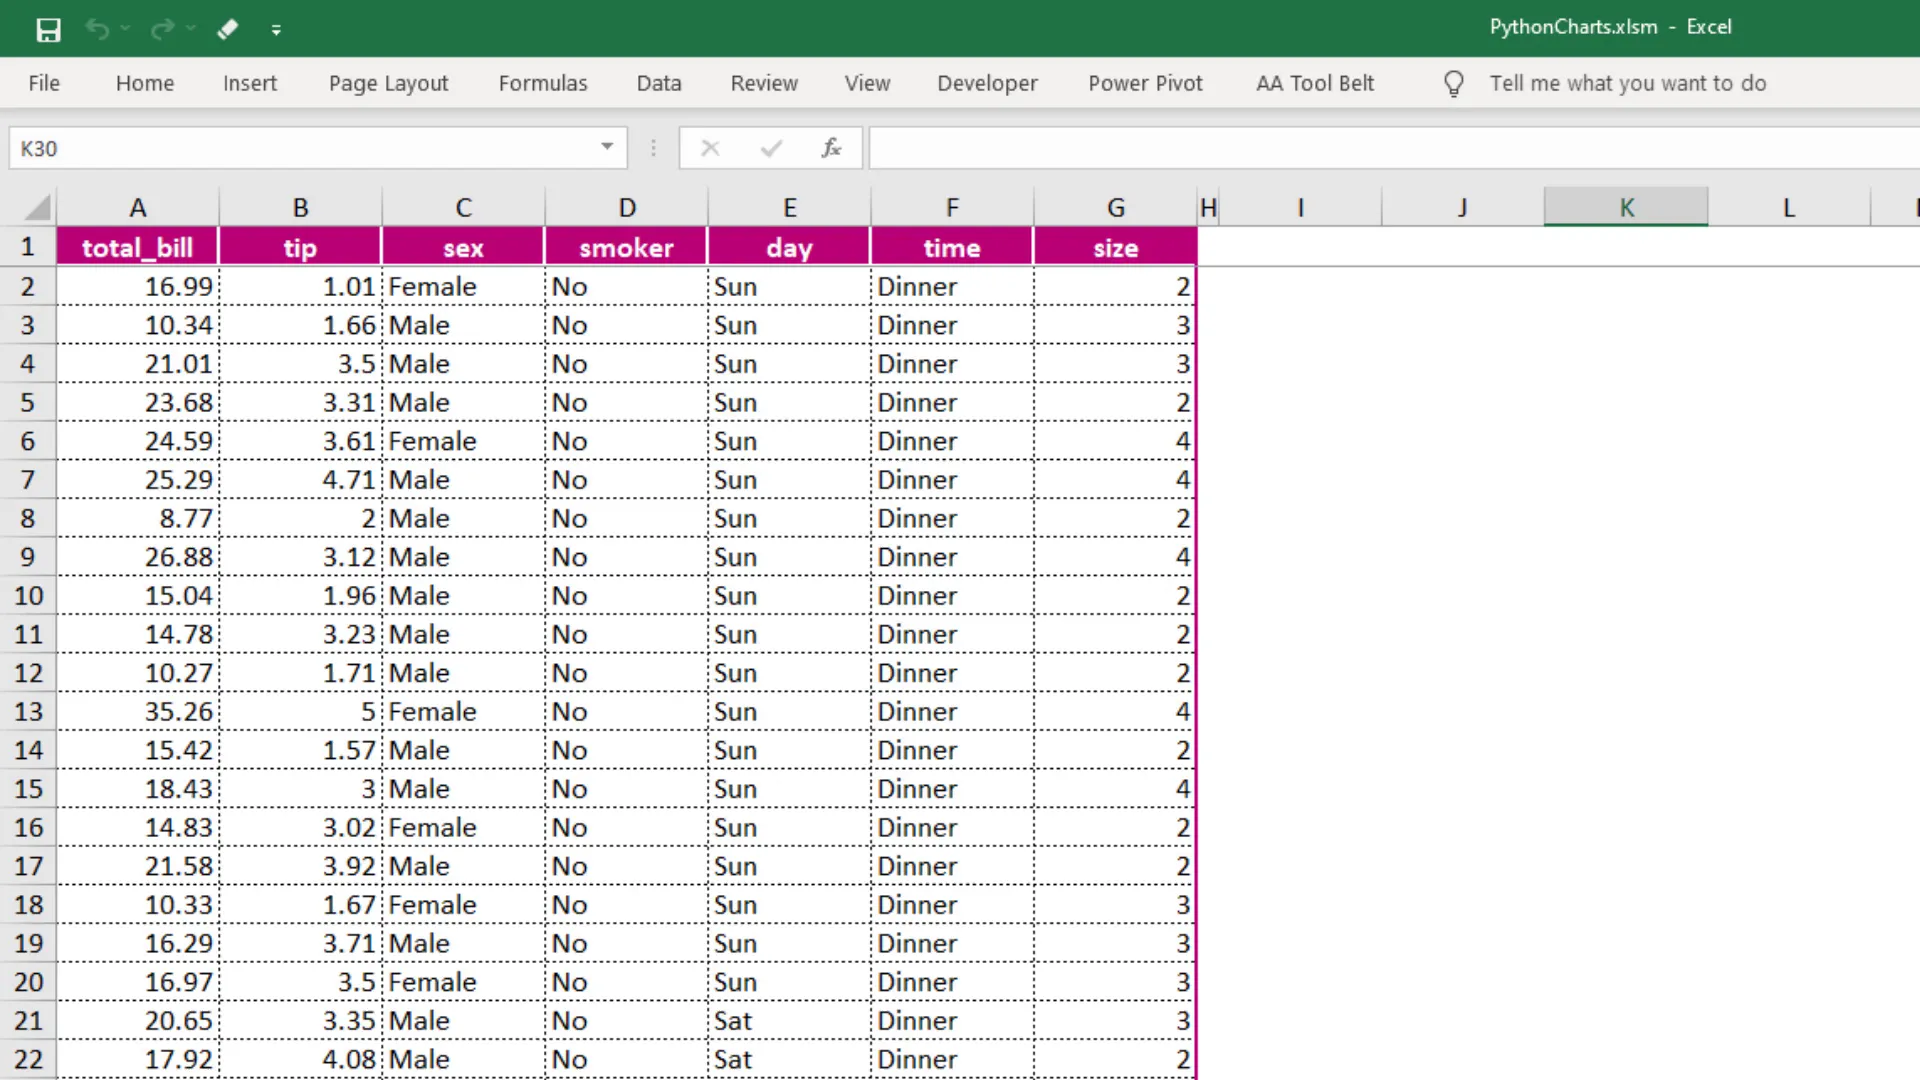
Task: Open the Name Box dropdown arrow
Action: click(x=606, y=147)
